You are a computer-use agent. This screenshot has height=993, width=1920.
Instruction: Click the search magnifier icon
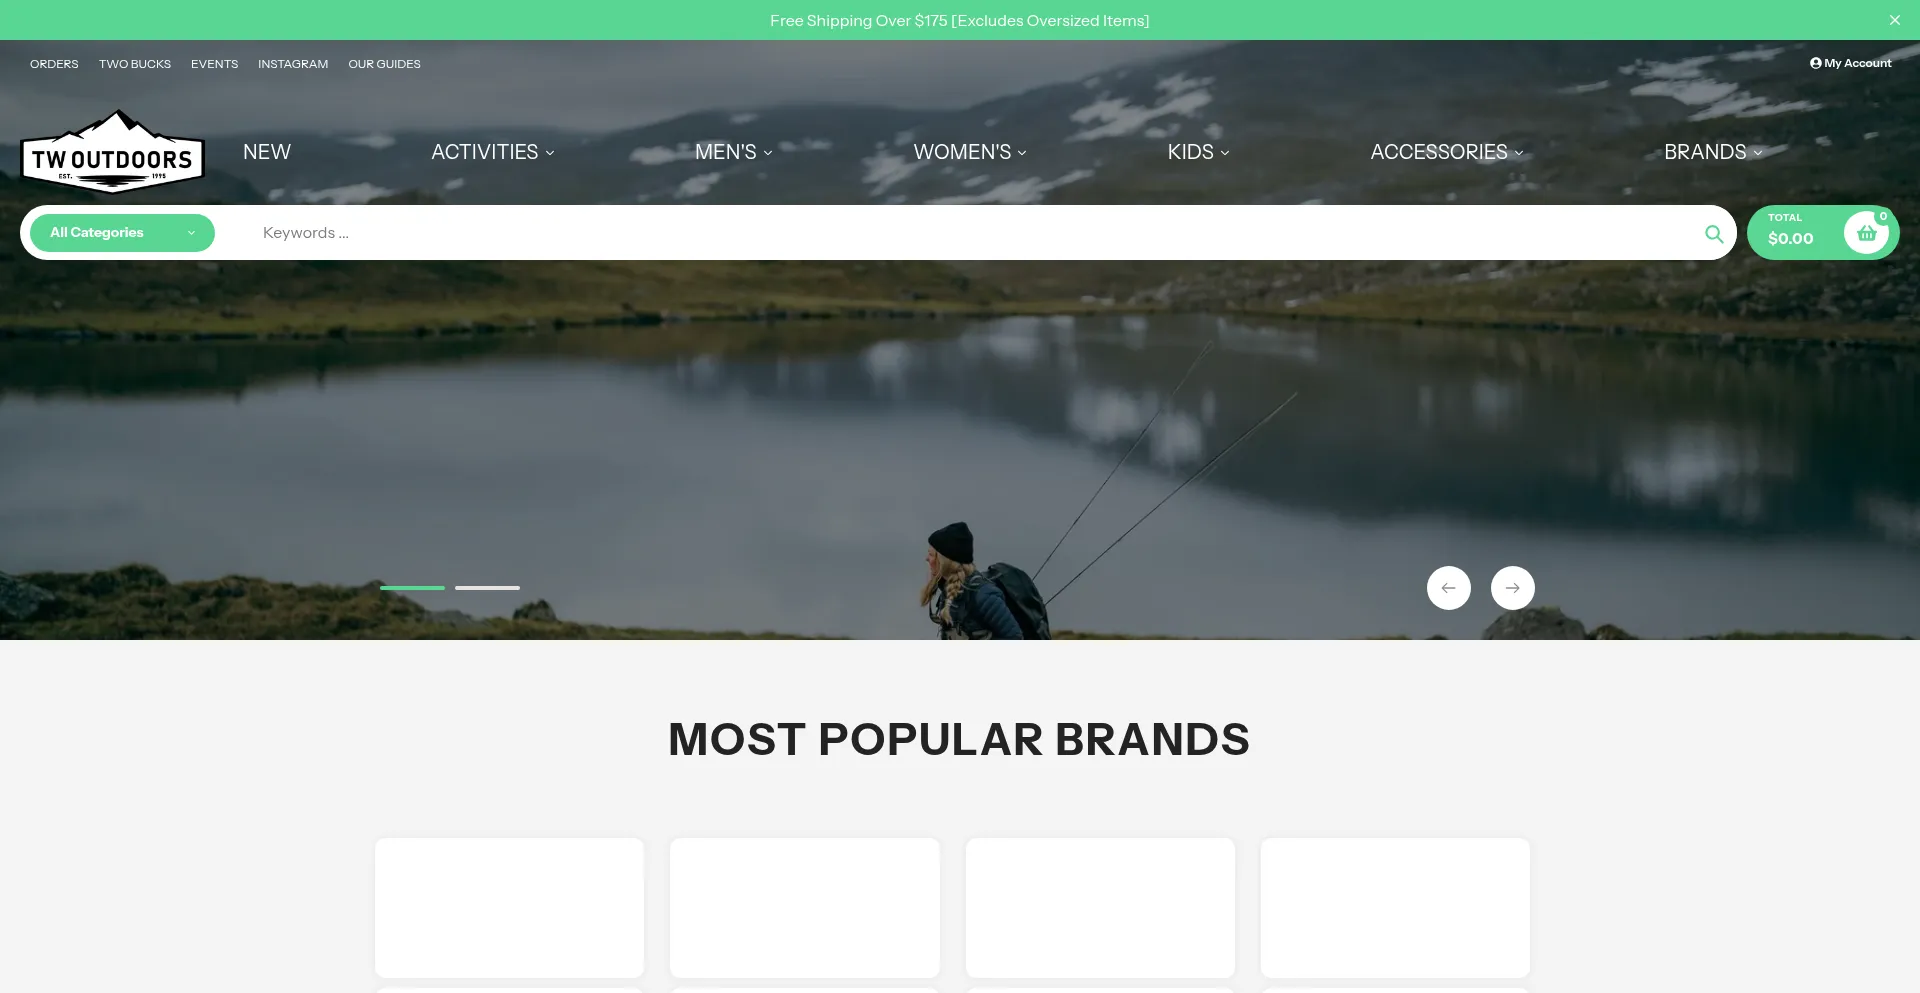click(1713, 234)
